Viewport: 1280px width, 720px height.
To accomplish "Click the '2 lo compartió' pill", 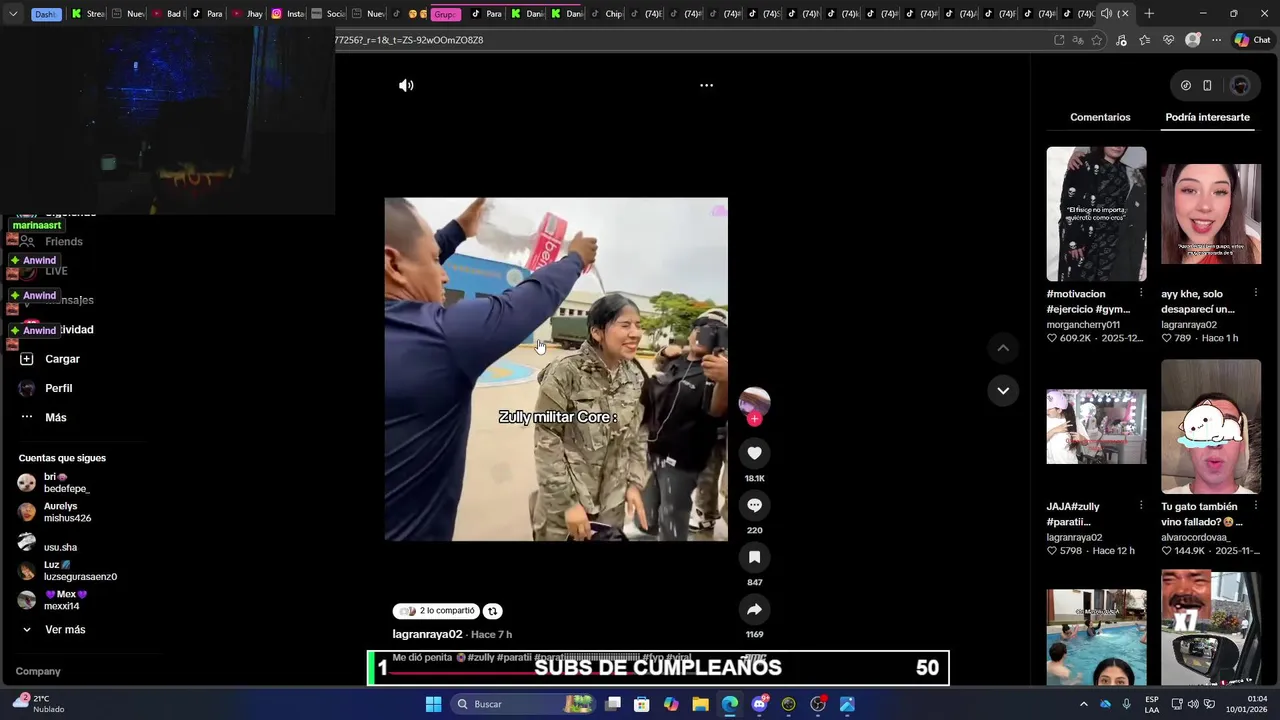I will pyautogui.click(x=436, y=611).
